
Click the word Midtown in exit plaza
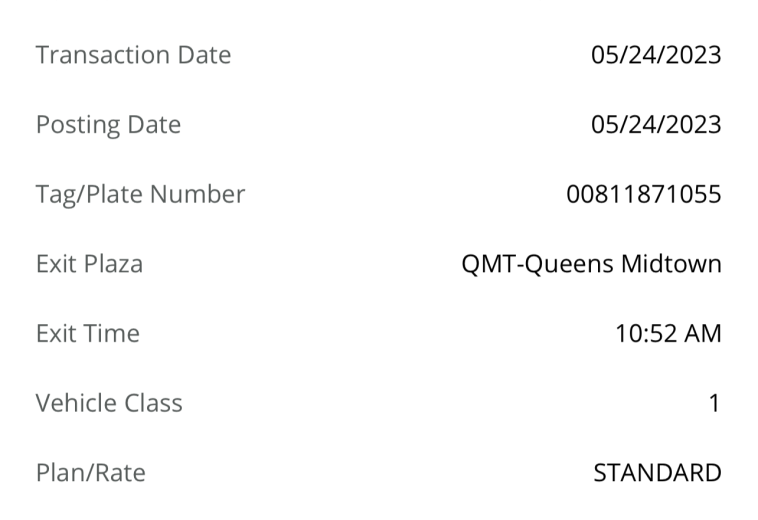pyautogui.click(x=671, y=264)
